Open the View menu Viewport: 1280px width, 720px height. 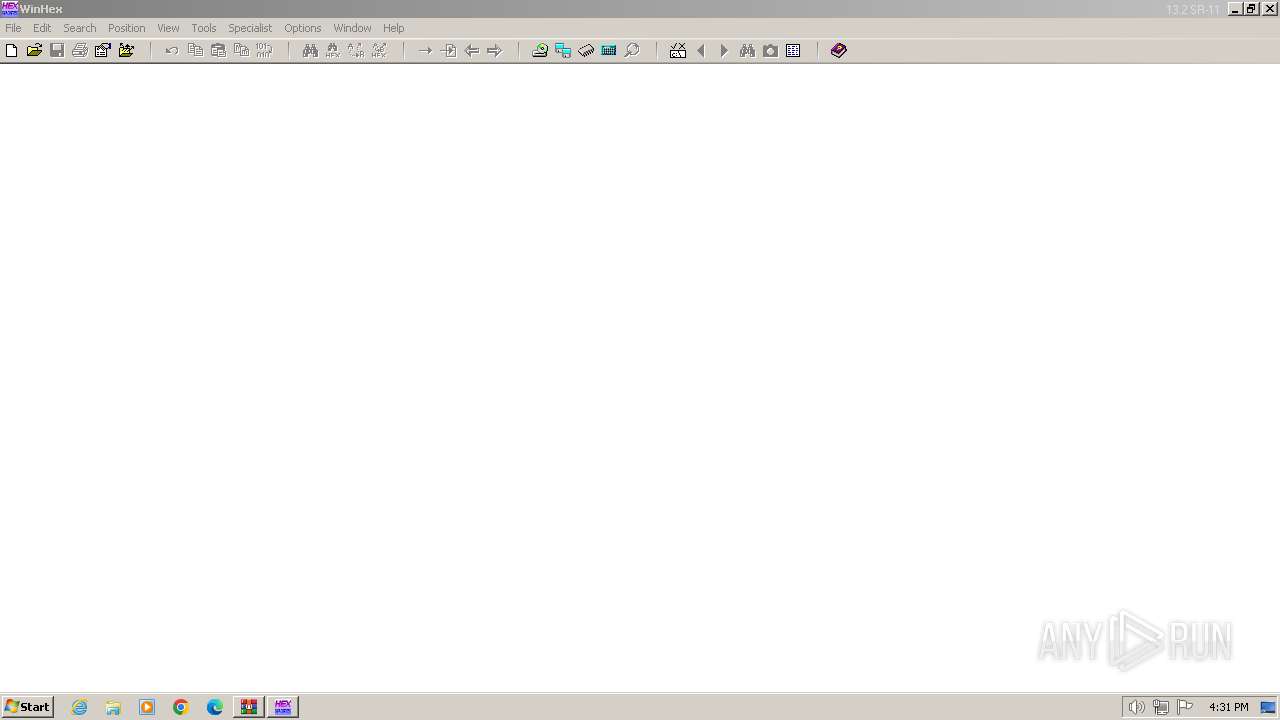[168, 28]
